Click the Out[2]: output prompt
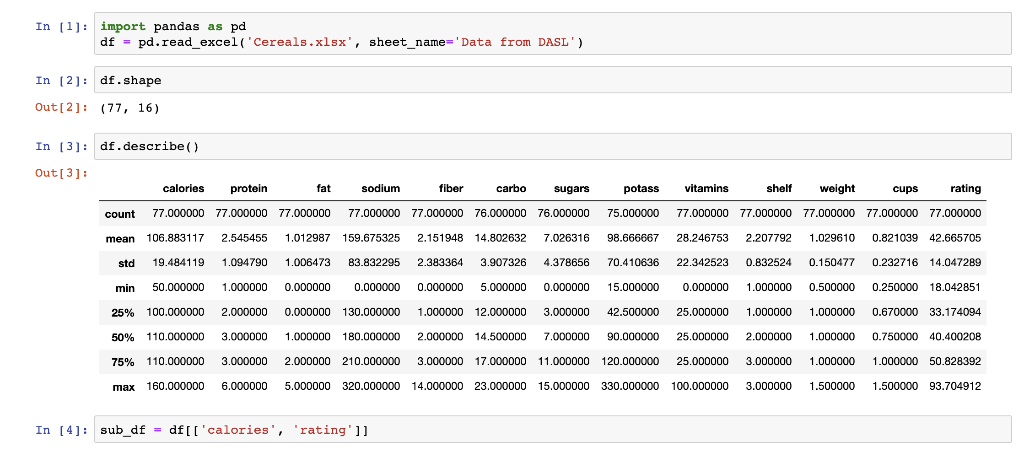 (61, 108)
